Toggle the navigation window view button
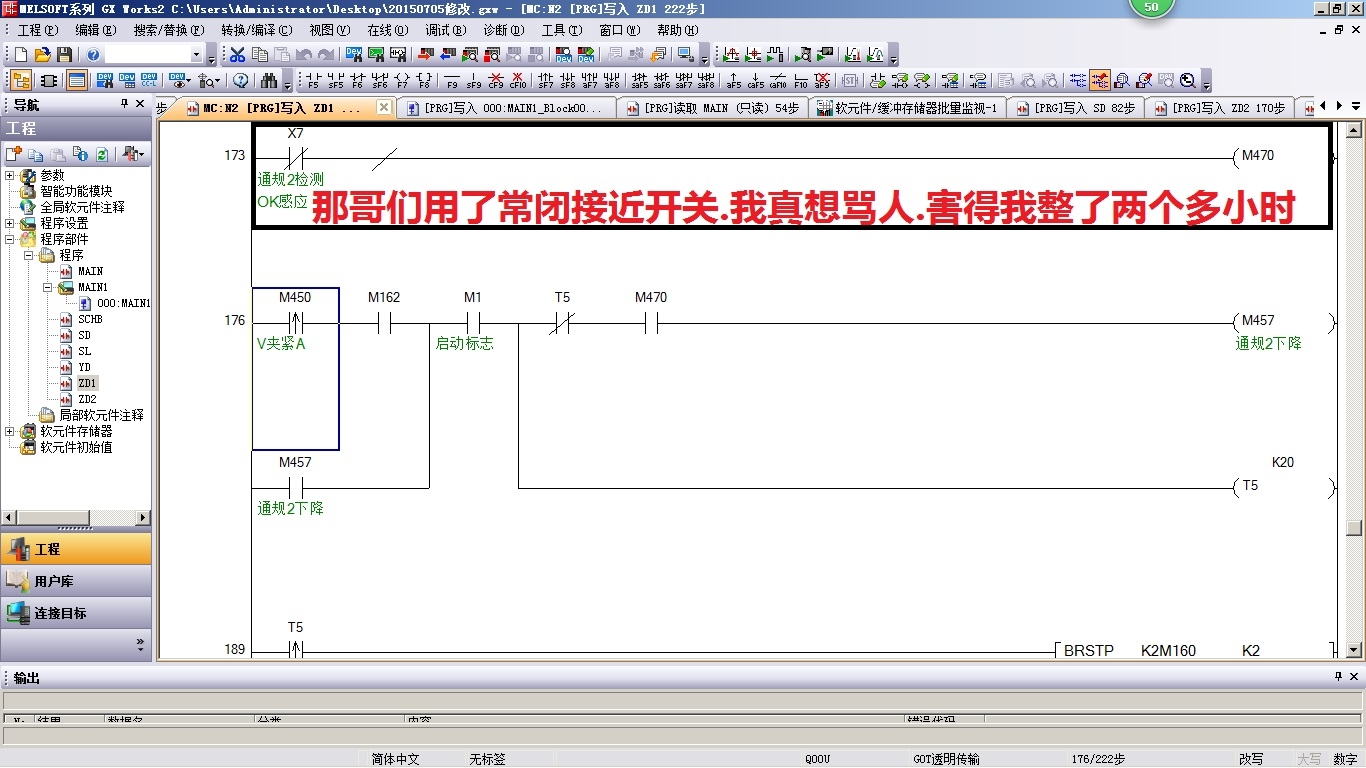 click(20, 81)
